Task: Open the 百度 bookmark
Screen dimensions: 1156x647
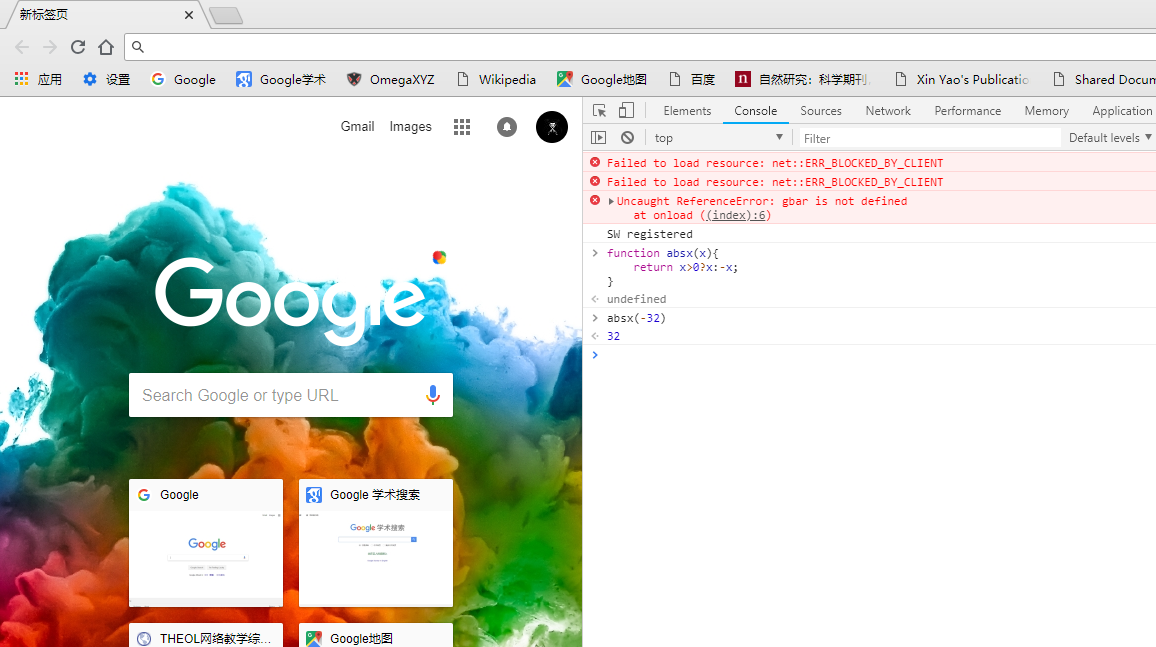Action: (x=692, y=79)
